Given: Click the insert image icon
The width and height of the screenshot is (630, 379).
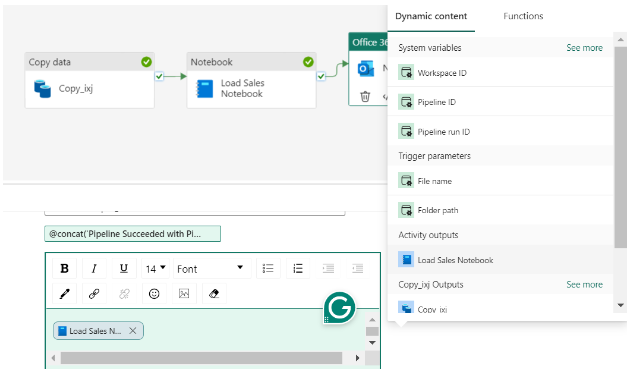Looking at the screenshot, I should (x=184, y=294).
